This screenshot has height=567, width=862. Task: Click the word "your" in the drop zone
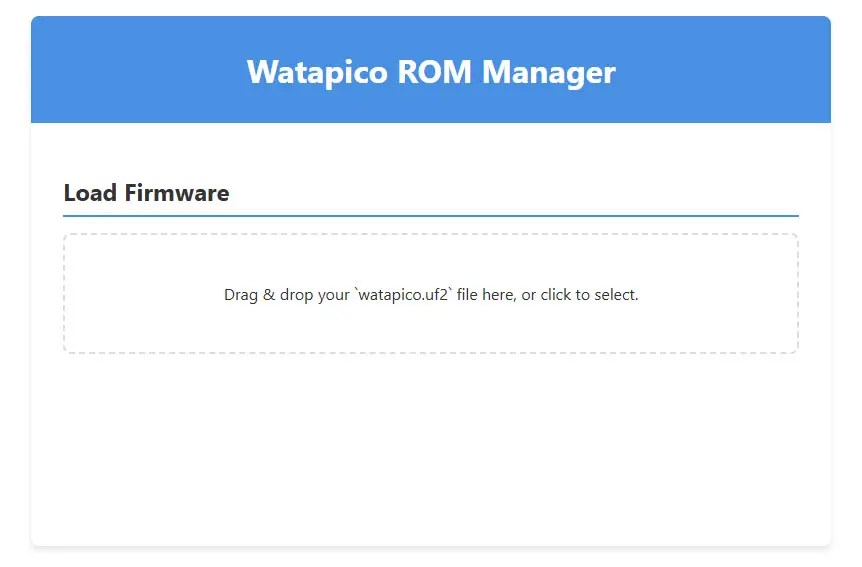(x=333, y=295)
